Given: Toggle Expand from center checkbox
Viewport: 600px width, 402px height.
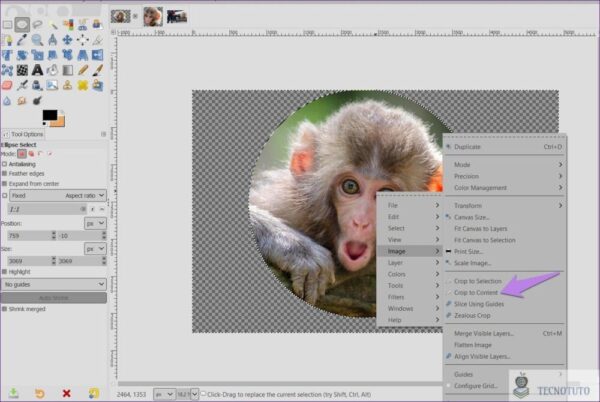Looking at the screenshot, I should pos(5,184).
